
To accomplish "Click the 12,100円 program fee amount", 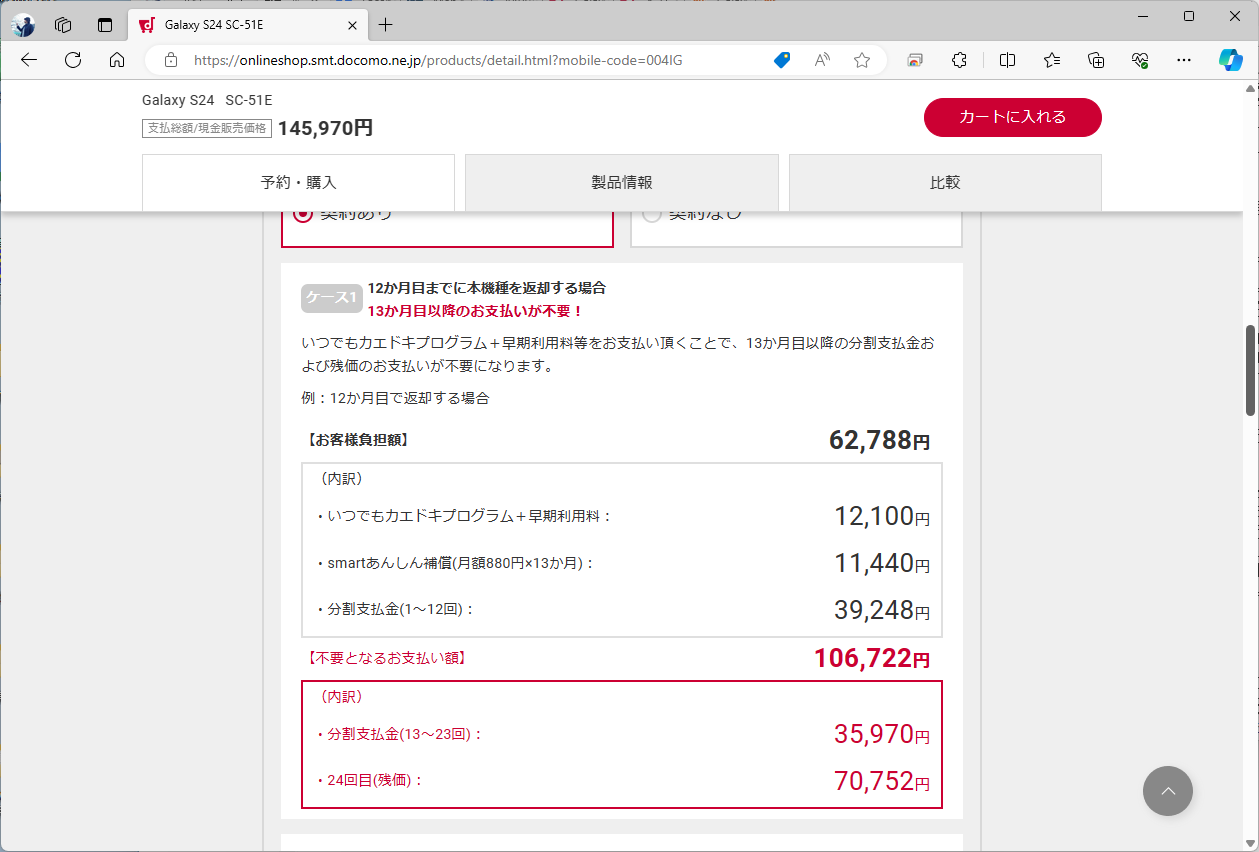I will (x=882, y=516).
